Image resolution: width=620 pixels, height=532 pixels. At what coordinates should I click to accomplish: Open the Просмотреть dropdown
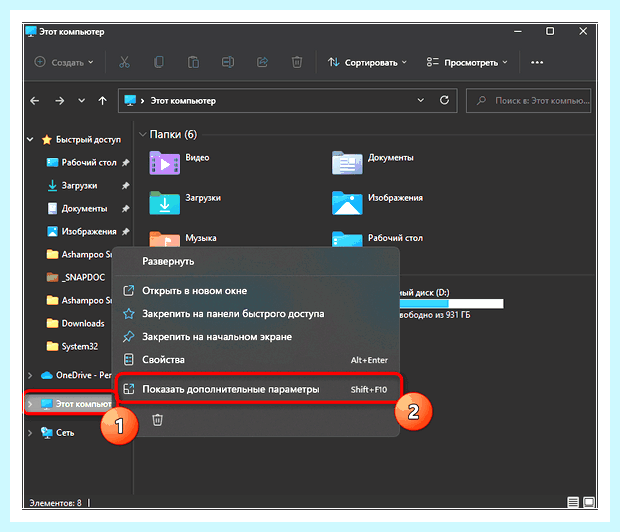pyautogui.click(x=467, y=62)
